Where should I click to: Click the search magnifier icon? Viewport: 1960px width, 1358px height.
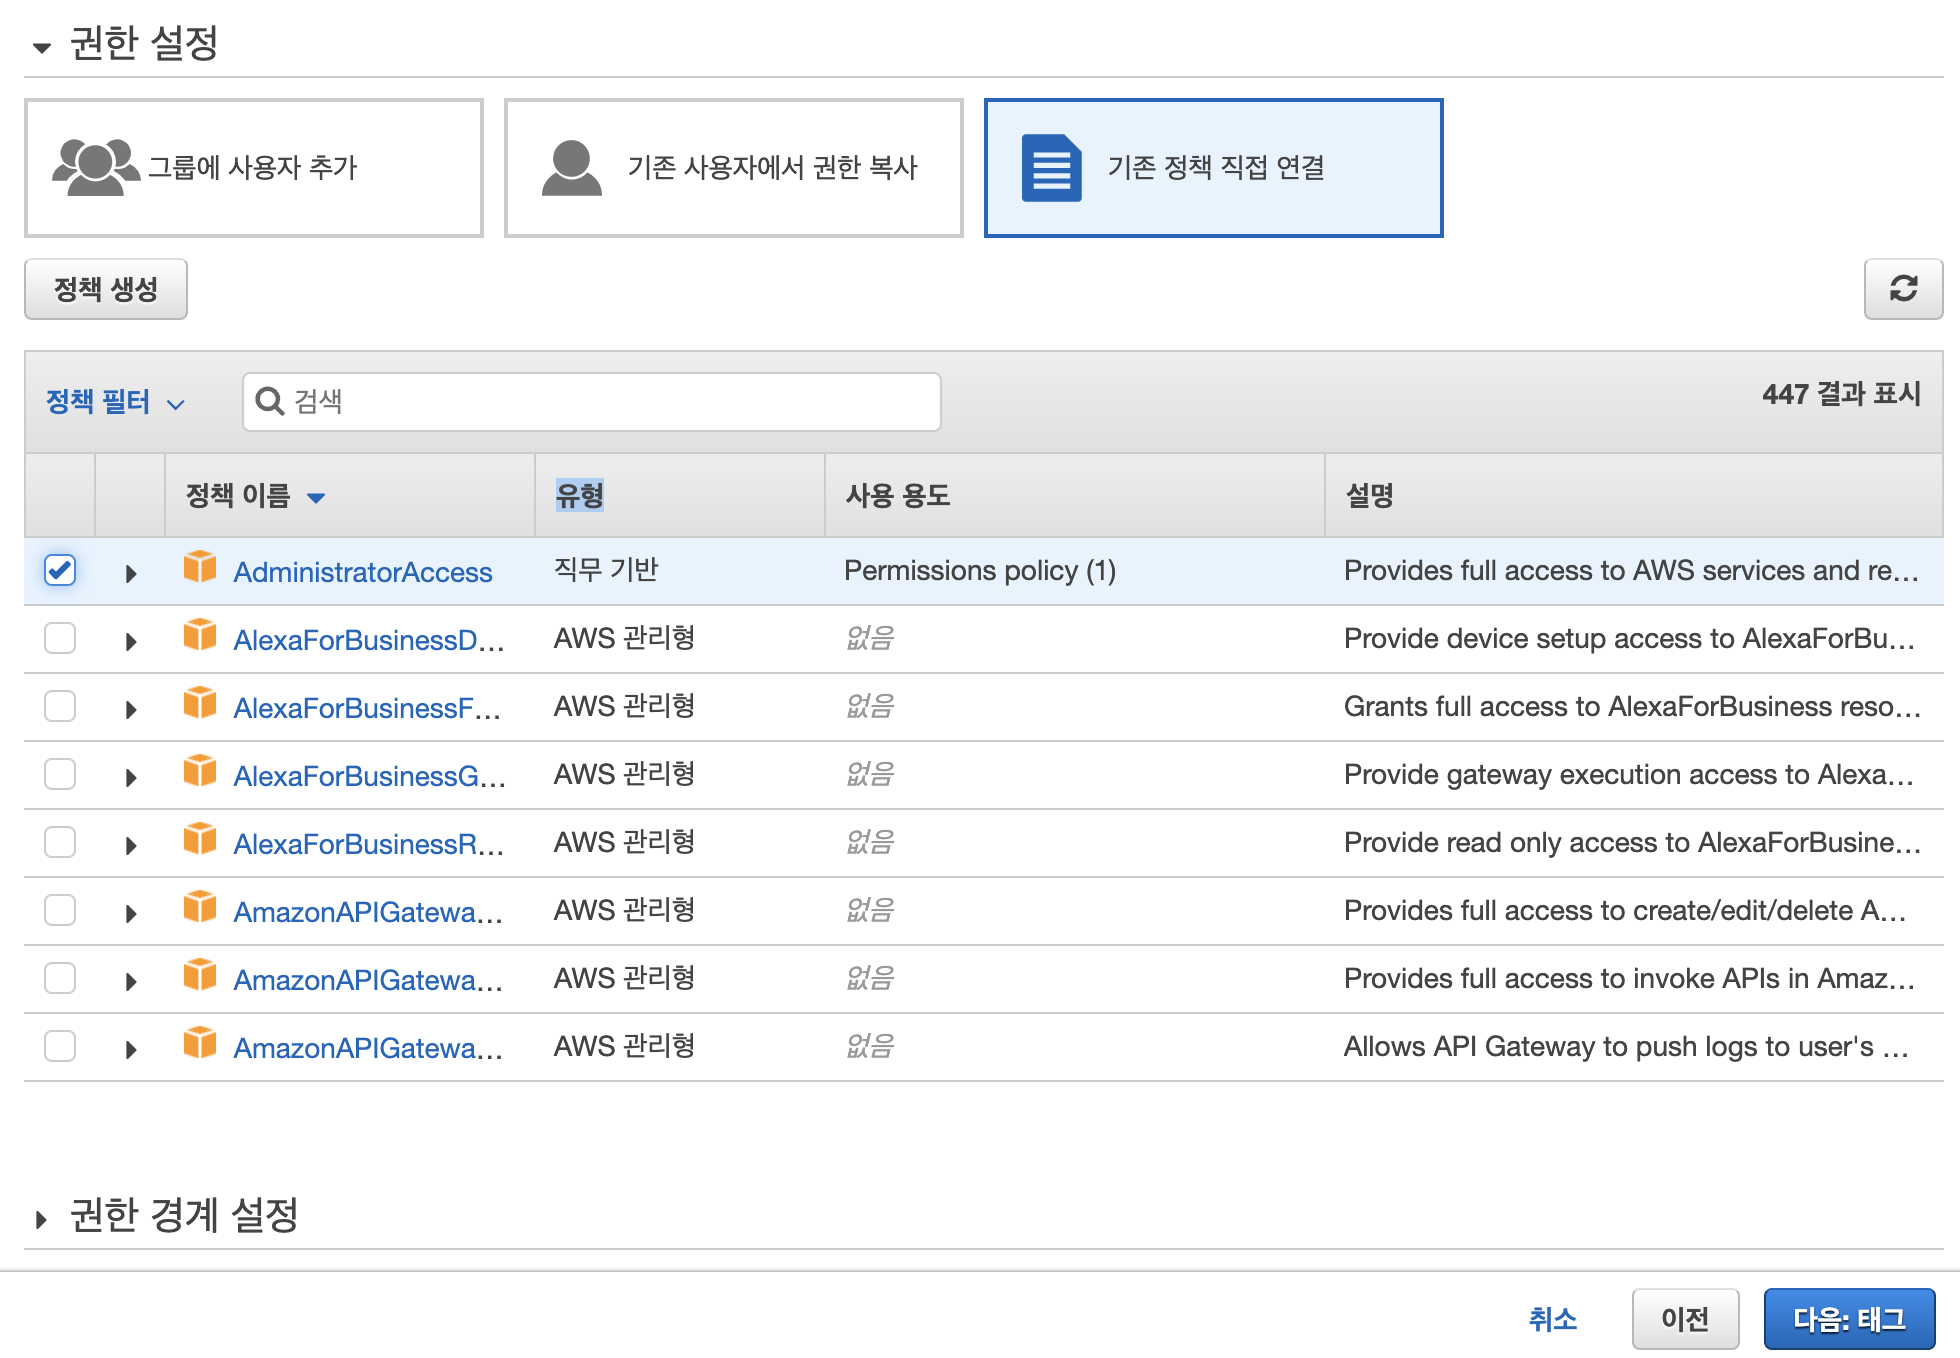[269, 401]
